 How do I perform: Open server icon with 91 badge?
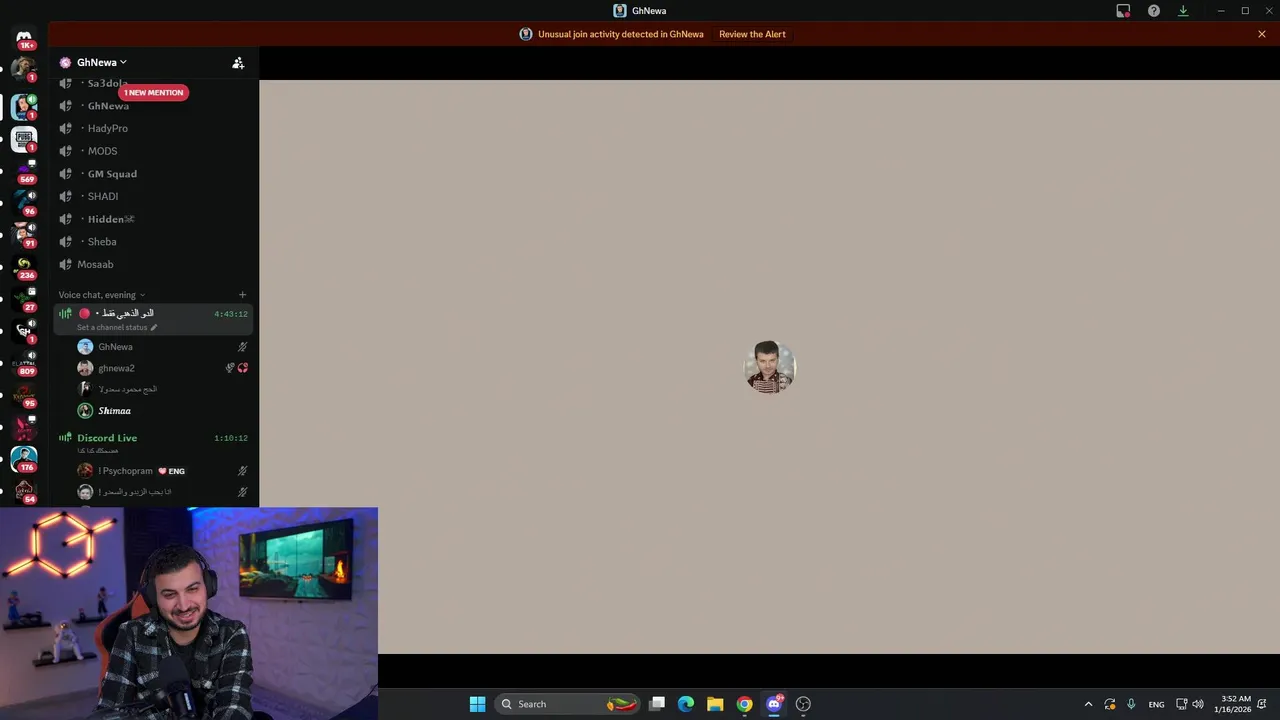(x=24, y=235)
